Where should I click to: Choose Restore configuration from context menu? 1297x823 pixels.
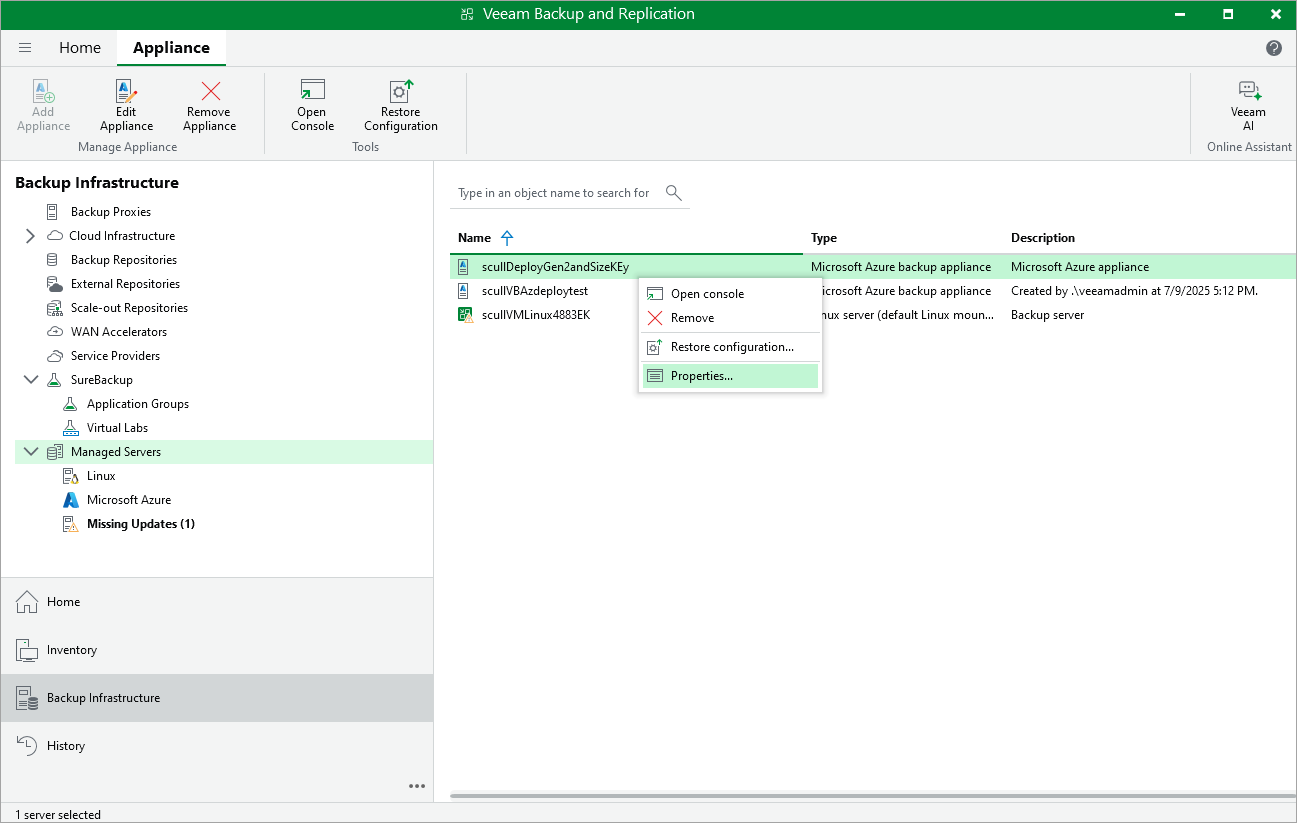(730, 347)
